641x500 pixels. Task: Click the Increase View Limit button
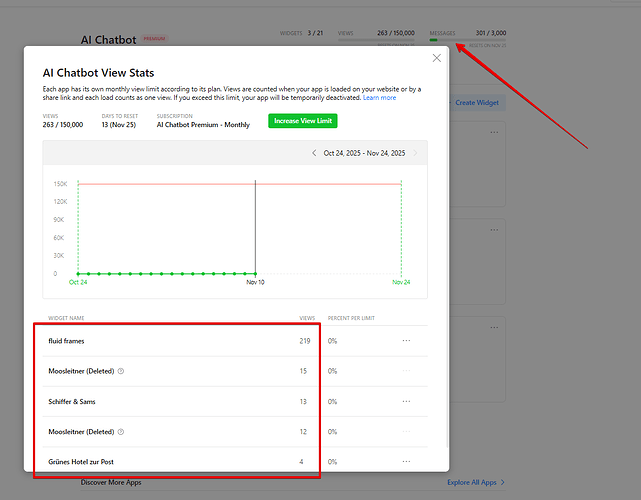pos(303,121)
